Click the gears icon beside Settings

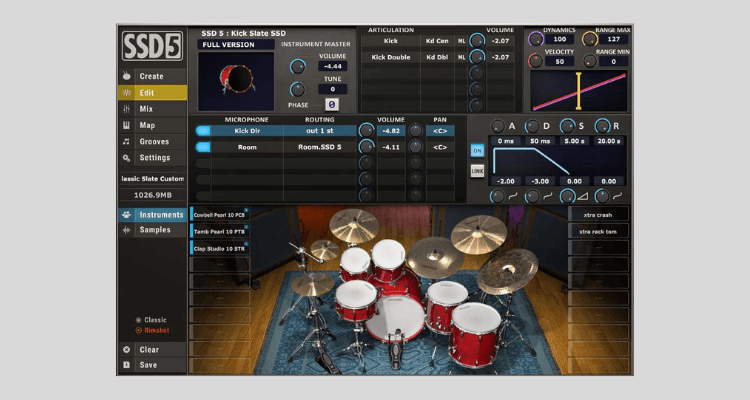click(x=126, y=158)
